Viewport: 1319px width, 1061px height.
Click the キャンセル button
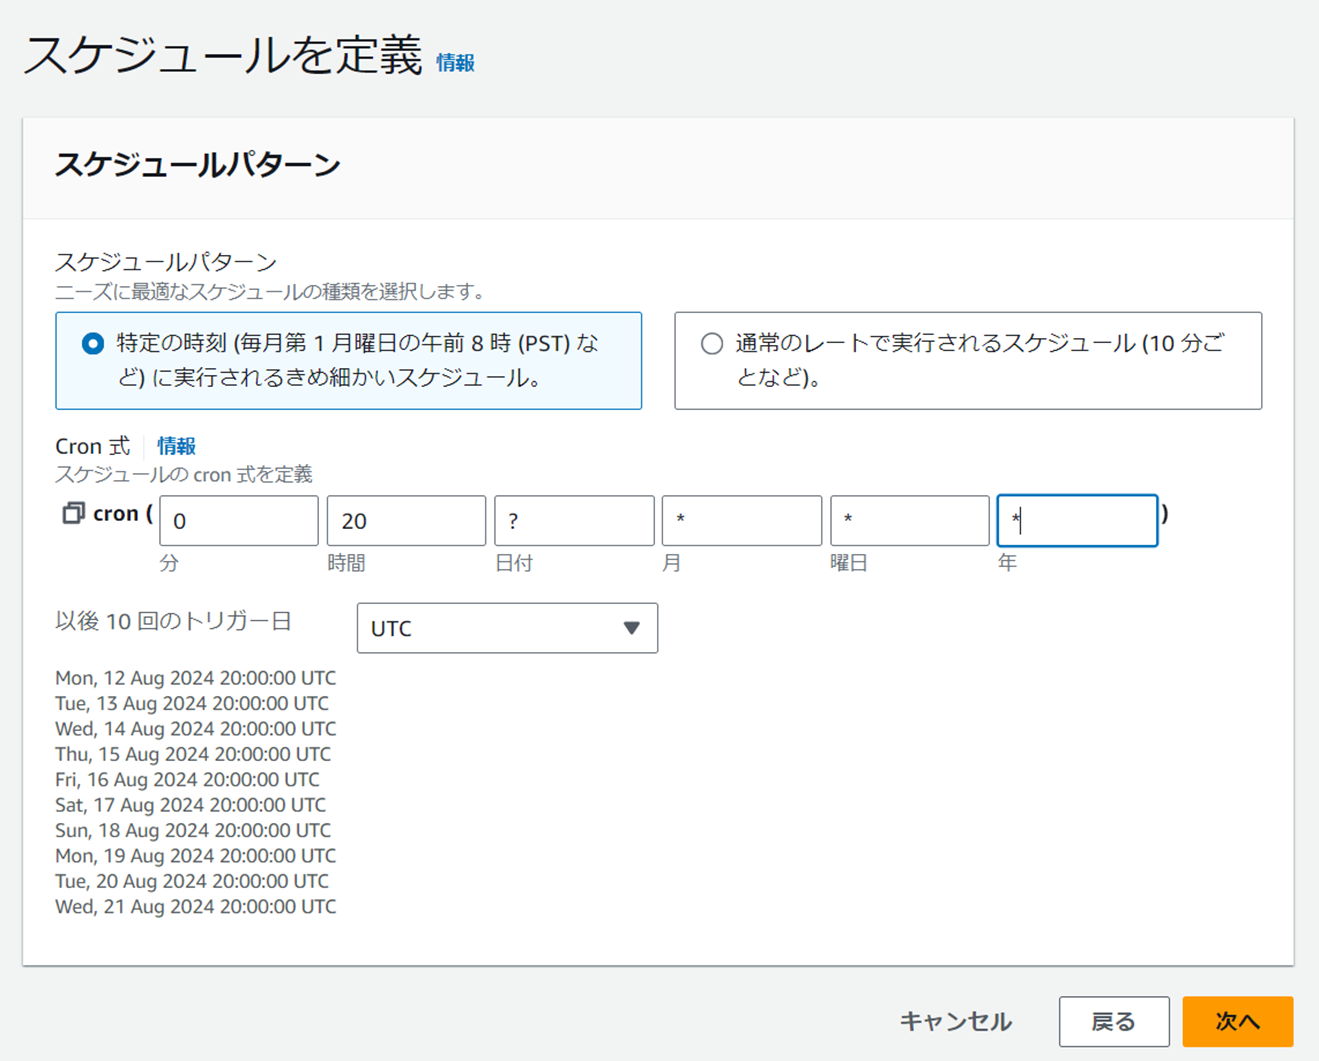click(955, 1021)
